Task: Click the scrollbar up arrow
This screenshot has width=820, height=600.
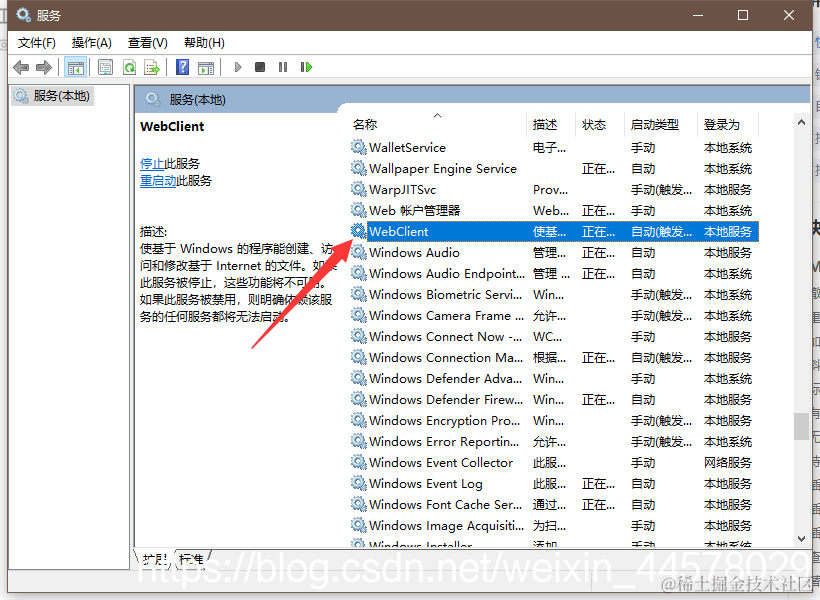Action: 801,122
